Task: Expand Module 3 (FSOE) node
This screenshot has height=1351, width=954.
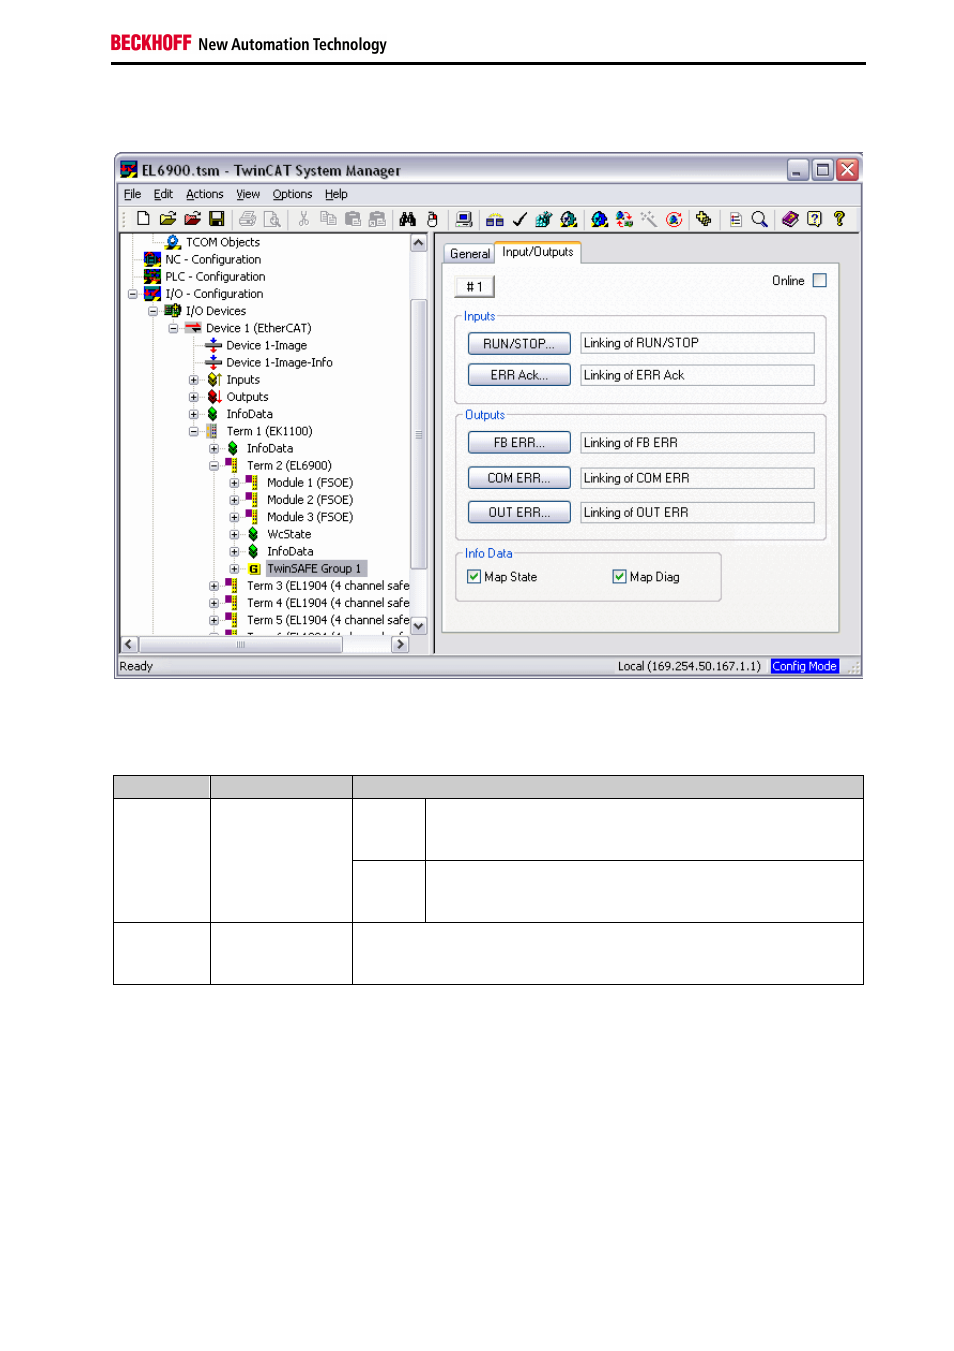Action: tap(234, 517)
